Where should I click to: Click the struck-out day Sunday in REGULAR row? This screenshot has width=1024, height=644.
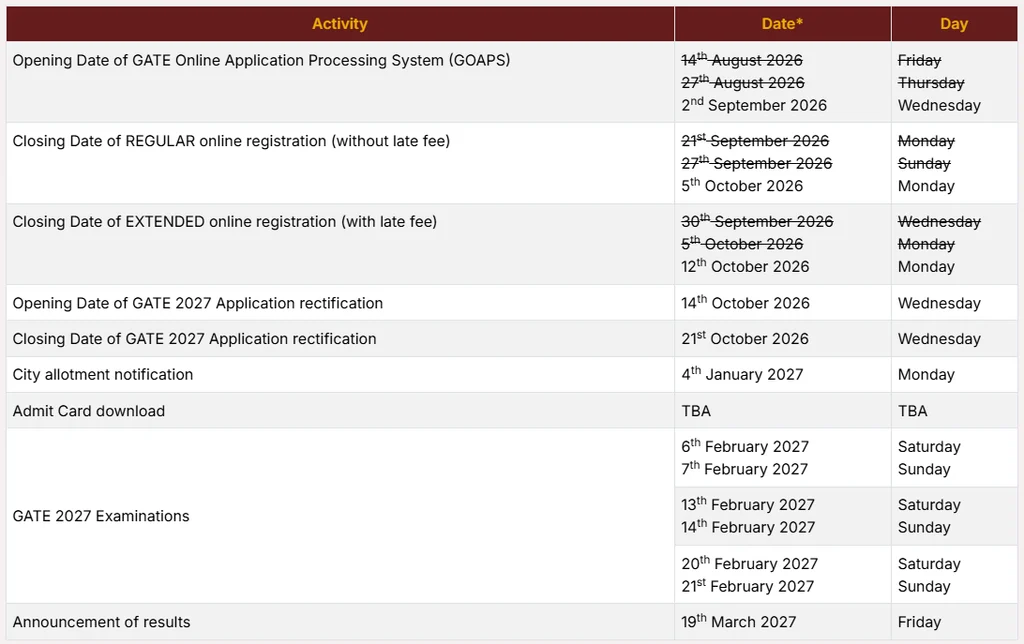click(x=924, y=163)
